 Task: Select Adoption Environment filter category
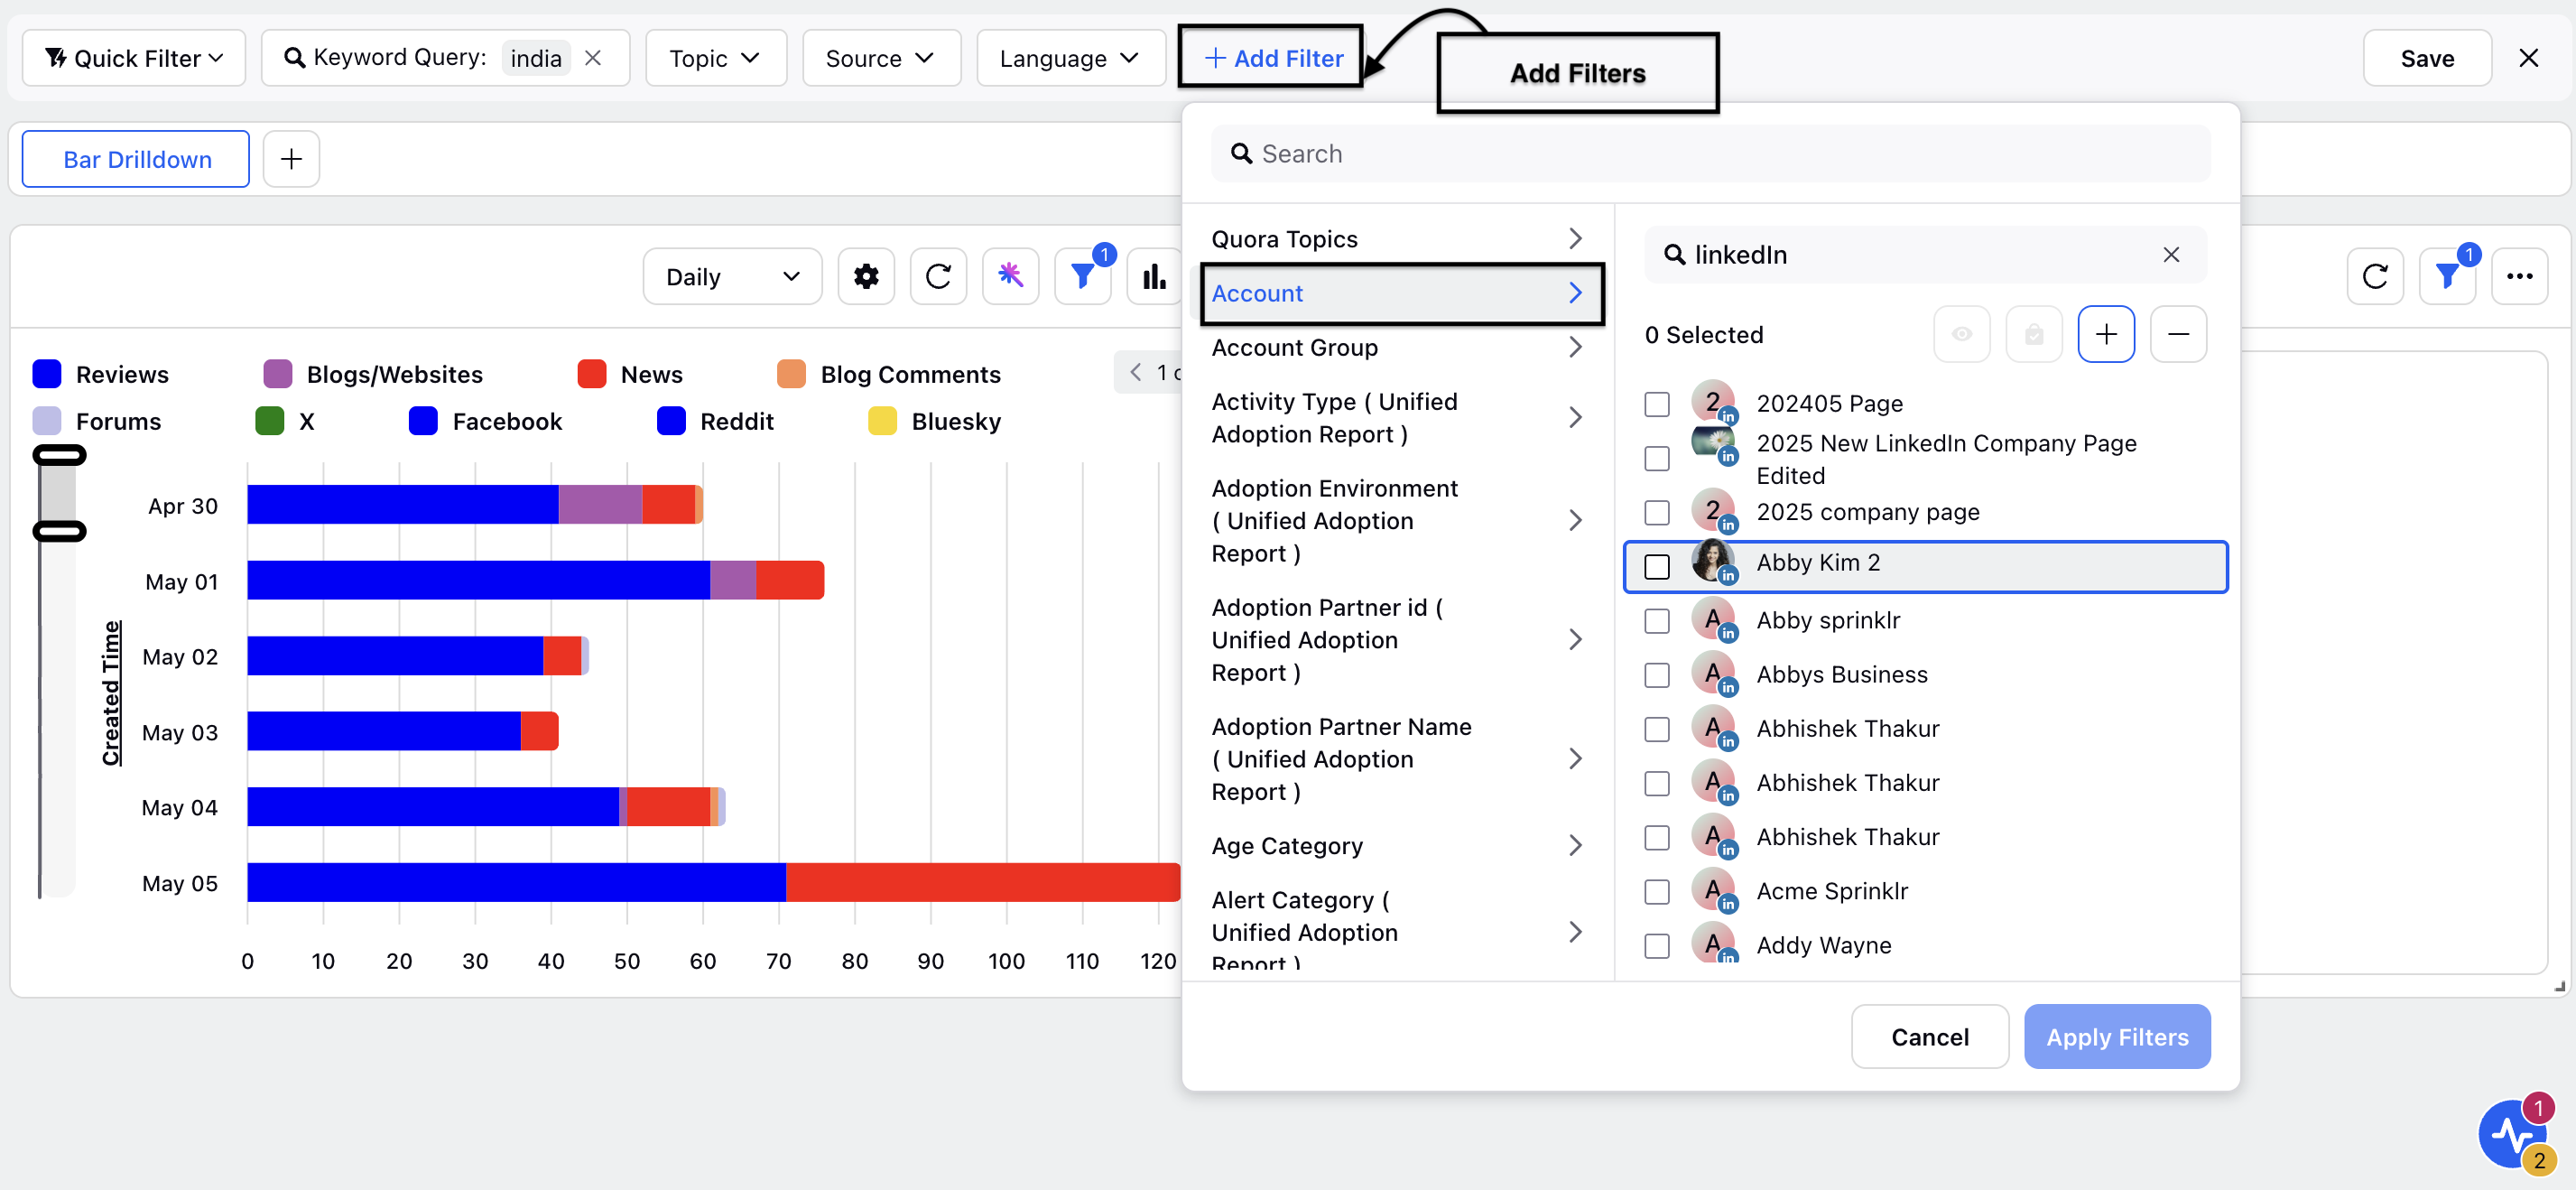(1397, 521)
